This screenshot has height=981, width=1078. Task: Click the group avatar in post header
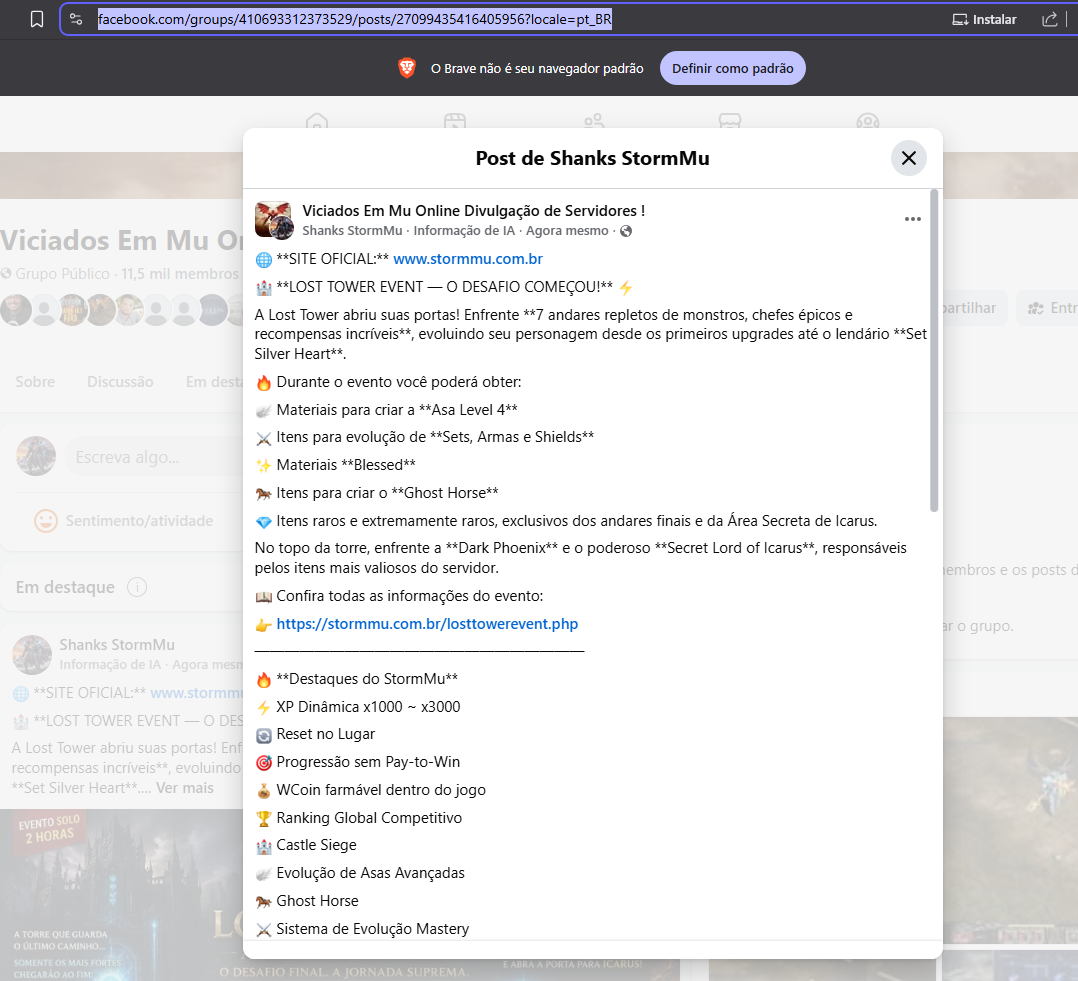point(274,220)
